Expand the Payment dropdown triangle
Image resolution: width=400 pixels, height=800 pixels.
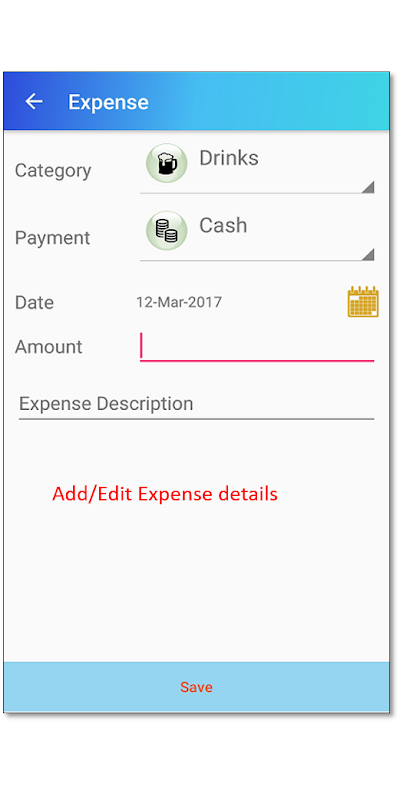point(368,255)
